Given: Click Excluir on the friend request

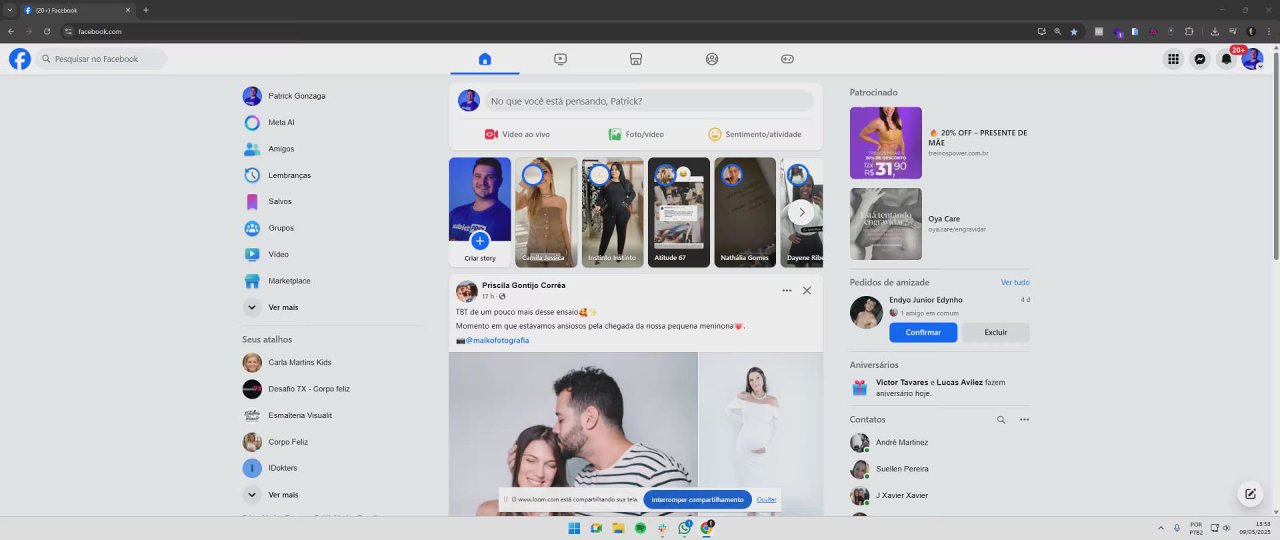Looking at the screenshot, I should 996,332.
